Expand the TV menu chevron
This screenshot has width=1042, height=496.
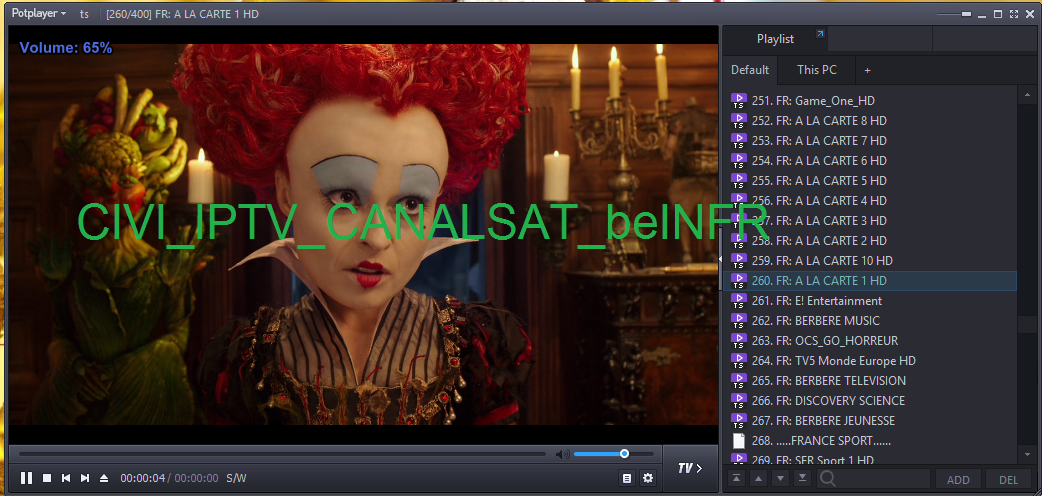coord(690,468)
